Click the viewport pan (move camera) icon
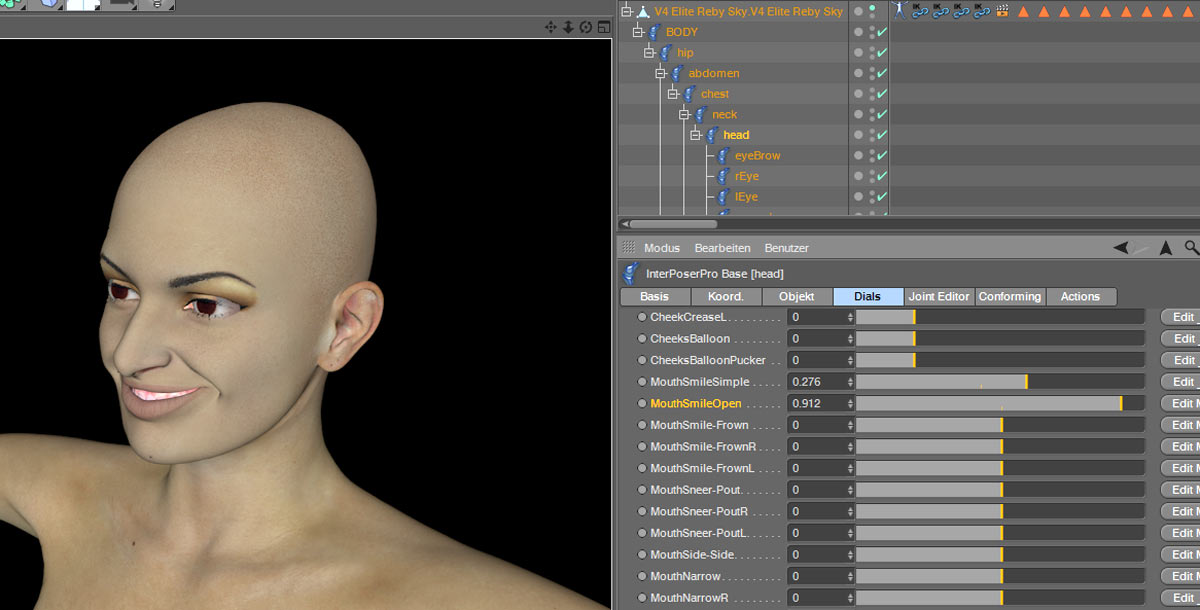Image resolution: width=1200 pixels, height=610 pixels. pyautogui.click(x=550, y=27)
